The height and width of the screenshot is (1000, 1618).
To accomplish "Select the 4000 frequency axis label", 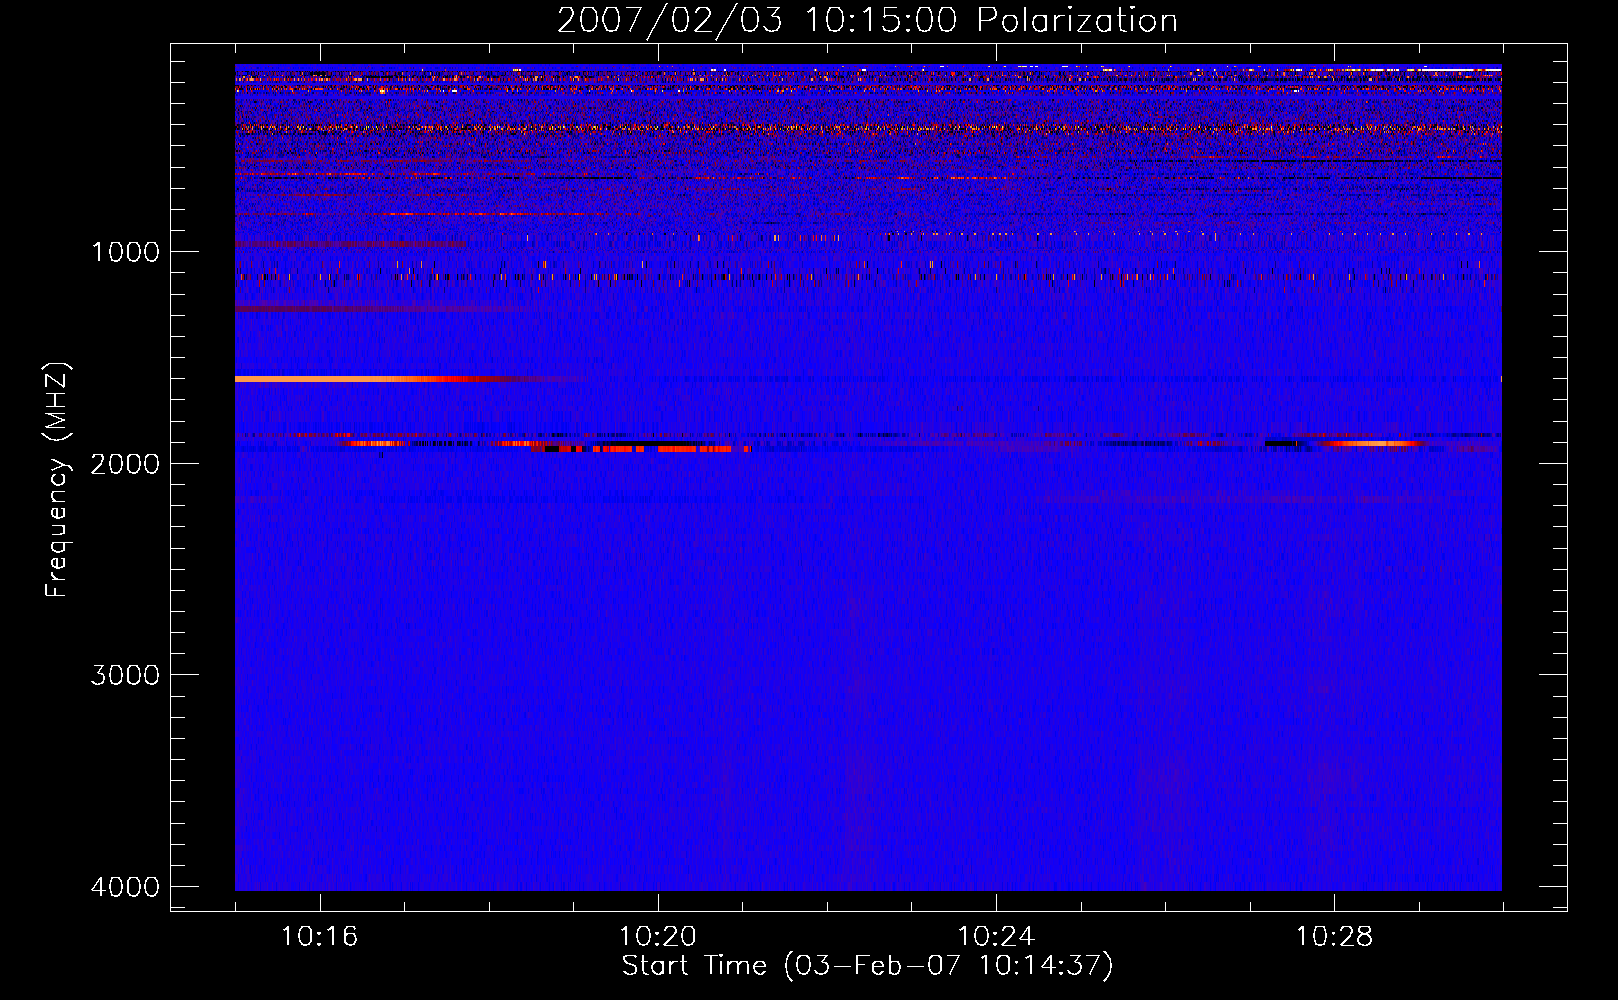I will (x=125, y=887).
